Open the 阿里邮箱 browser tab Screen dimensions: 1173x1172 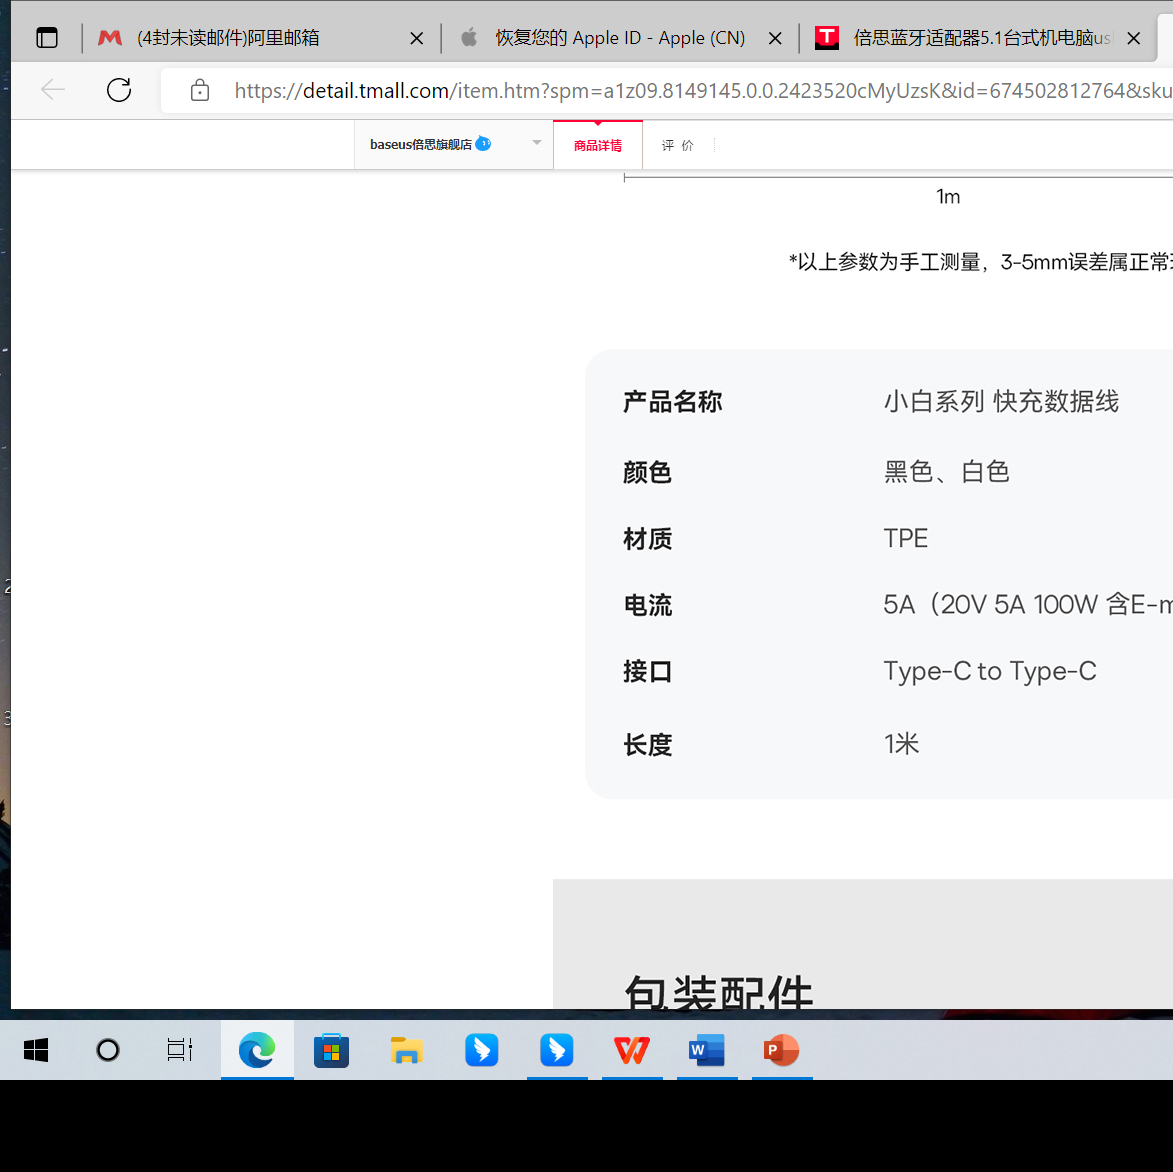[x=246, y=37]
